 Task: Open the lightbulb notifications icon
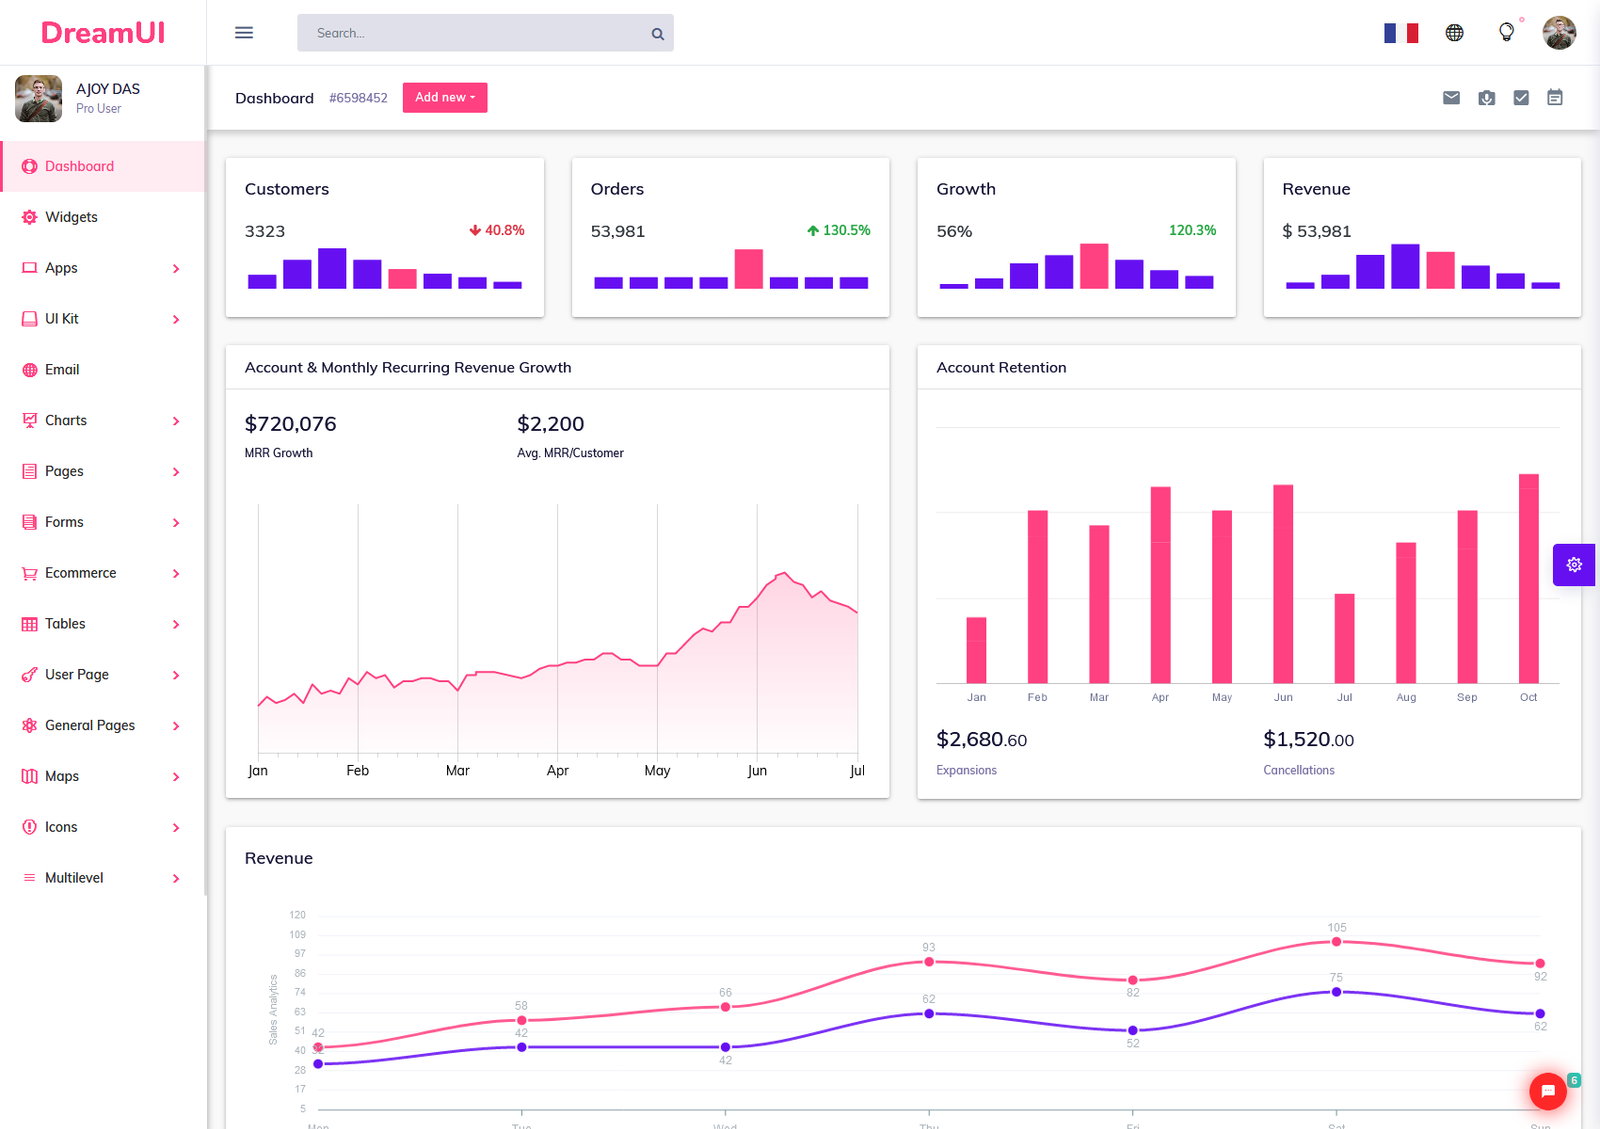pos(1506,33)
